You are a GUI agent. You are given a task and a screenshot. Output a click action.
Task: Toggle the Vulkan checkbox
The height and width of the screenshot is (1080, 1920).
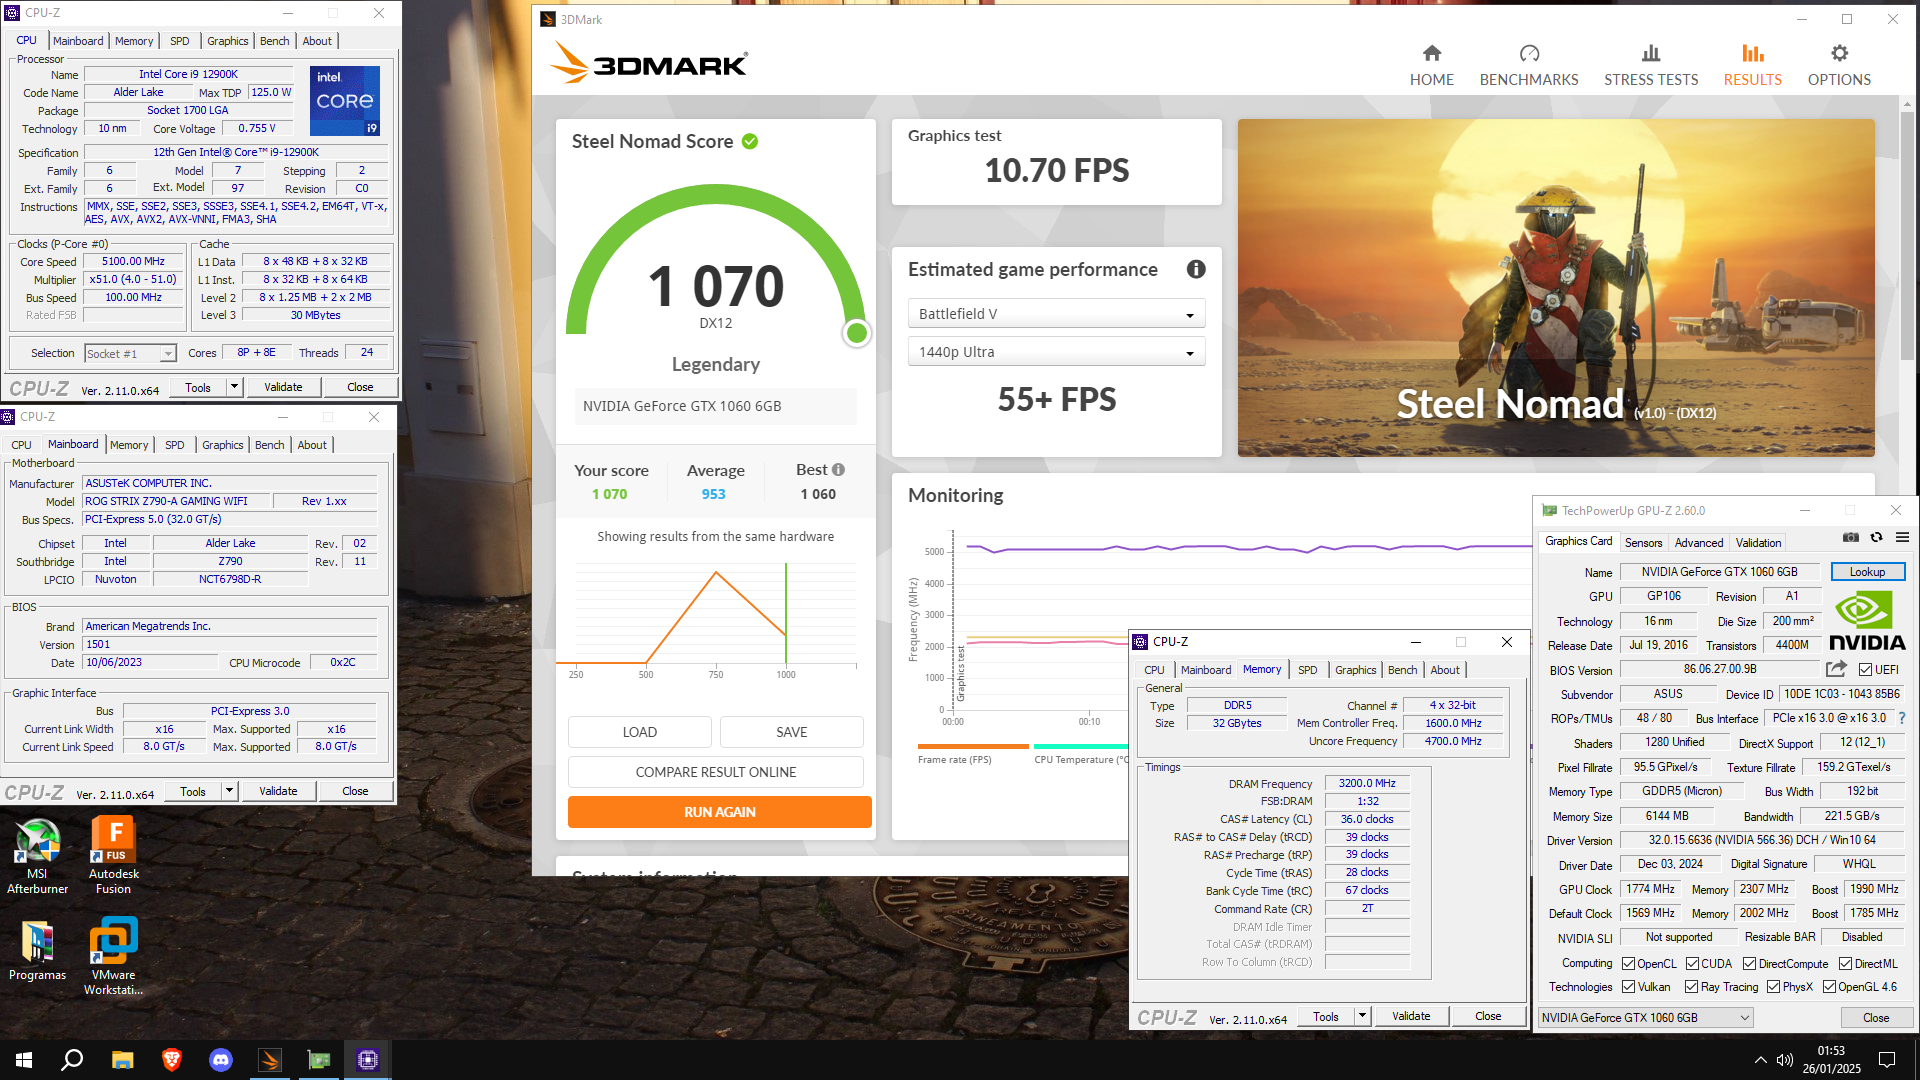(1628, 987)
